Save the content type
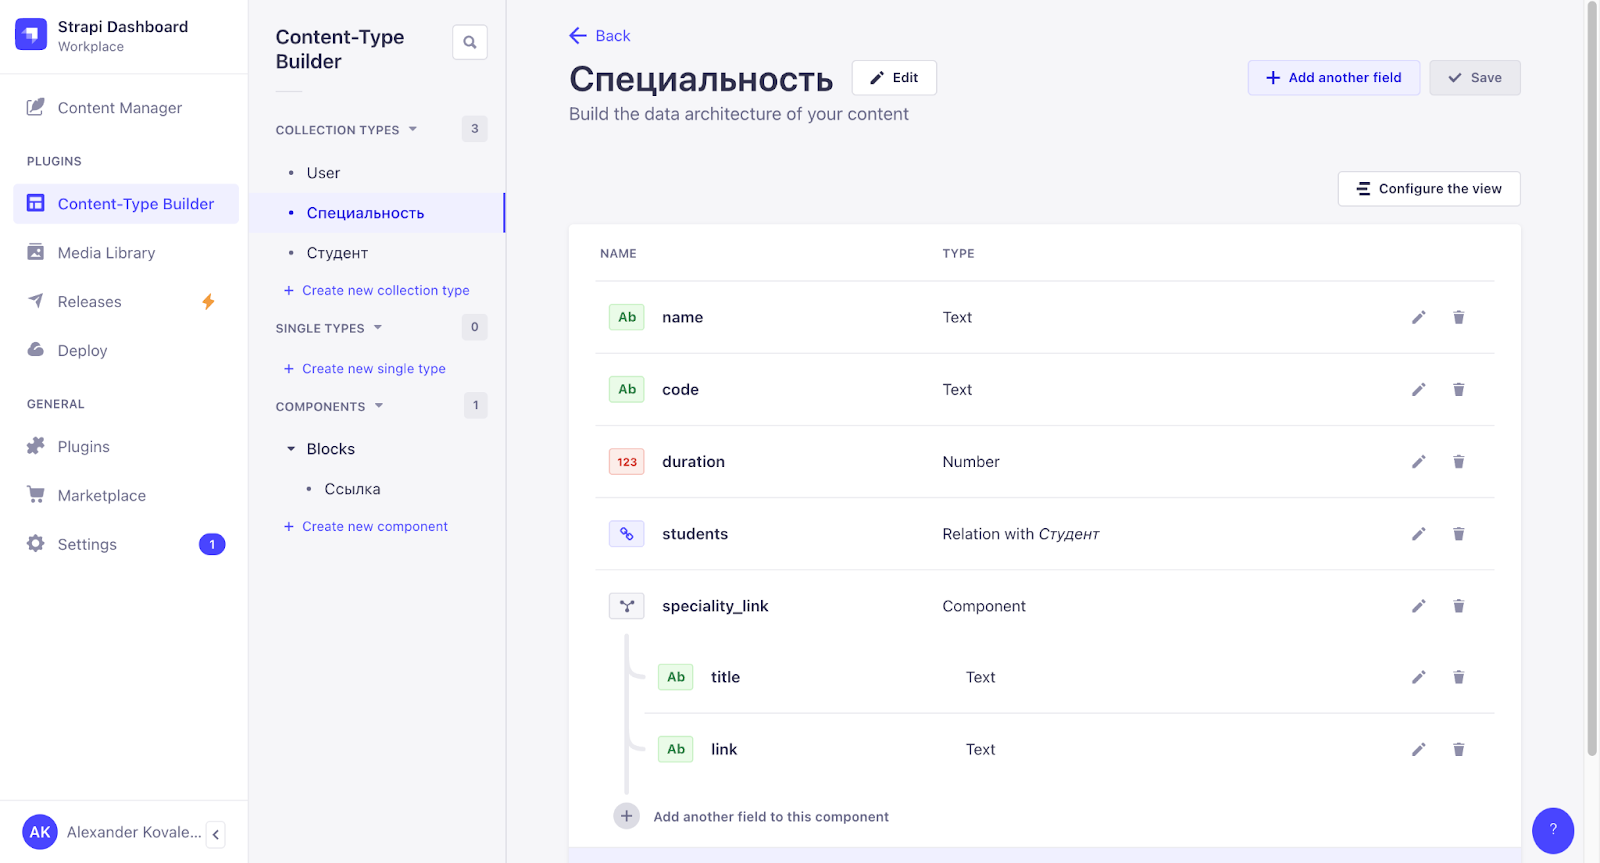Screen dimensions: 1600x863 tap(1475, 78)
